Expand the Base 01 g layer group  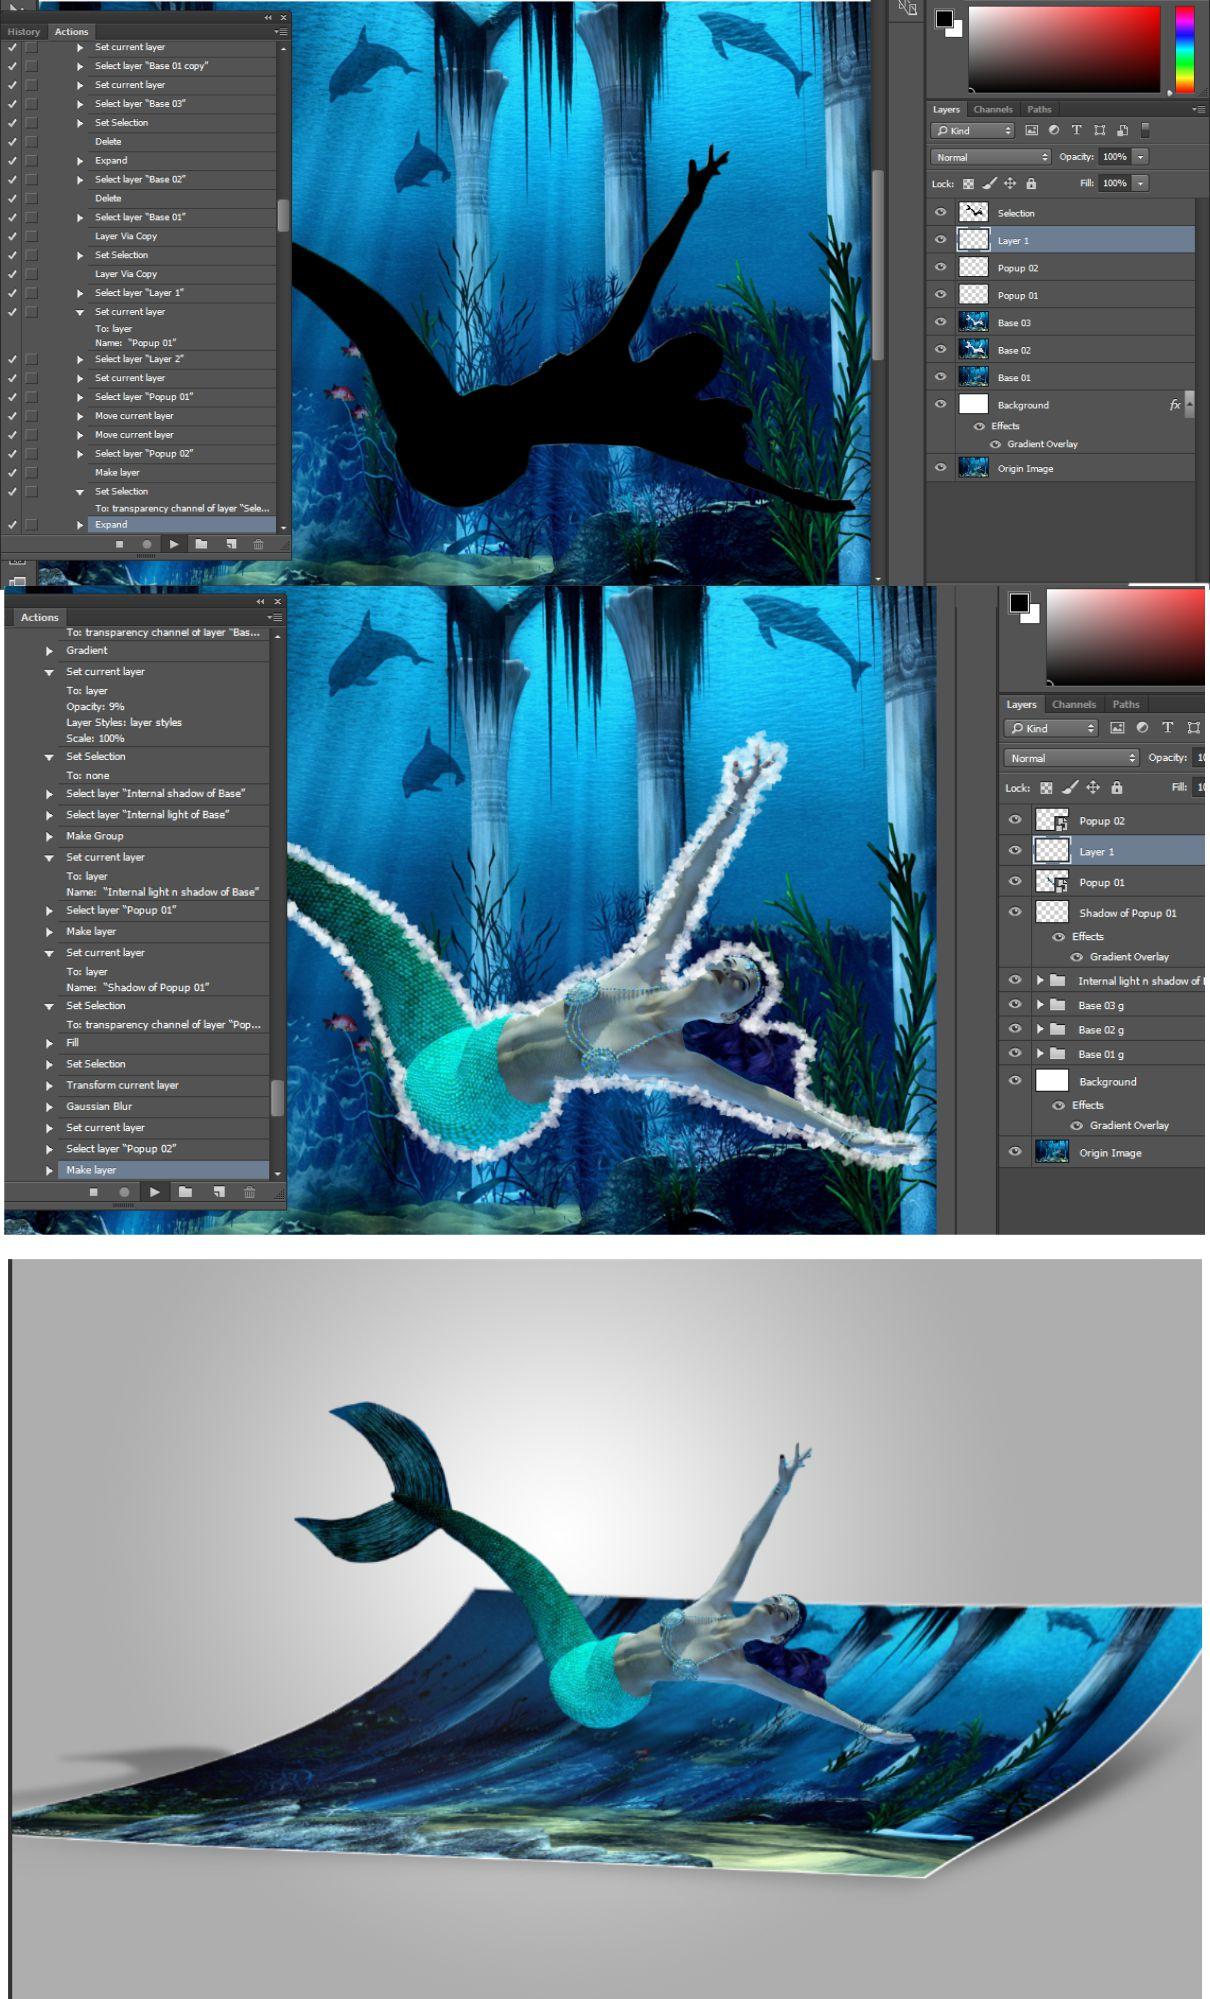coord(1040,1054)
